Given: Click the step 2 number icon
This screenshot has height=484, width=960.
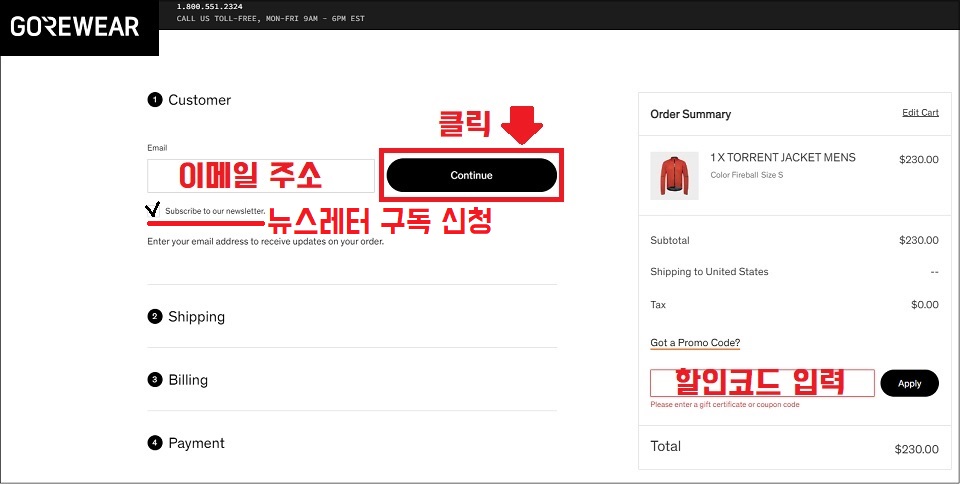Looking at the screenshot, I should tap(155, 317).
